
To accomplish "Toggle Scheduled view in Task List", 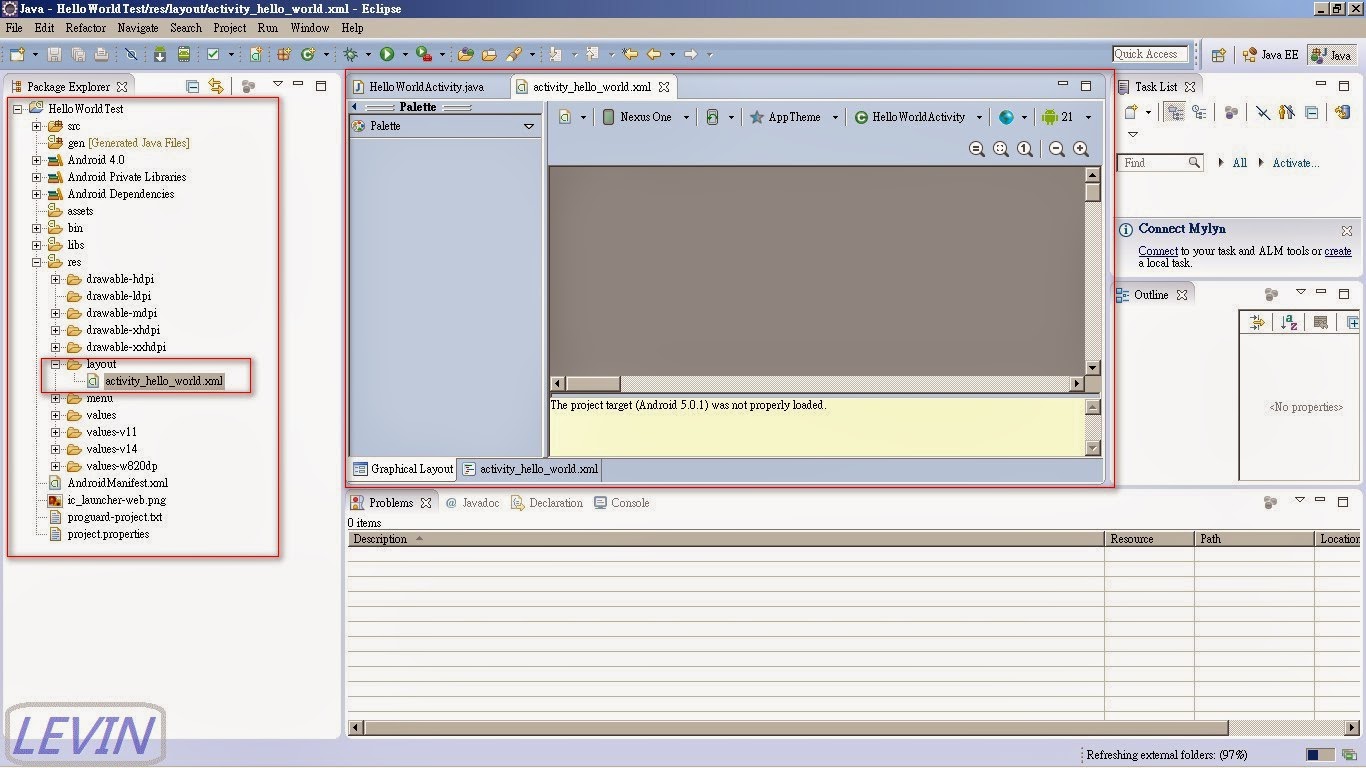I will point(1199,113).
